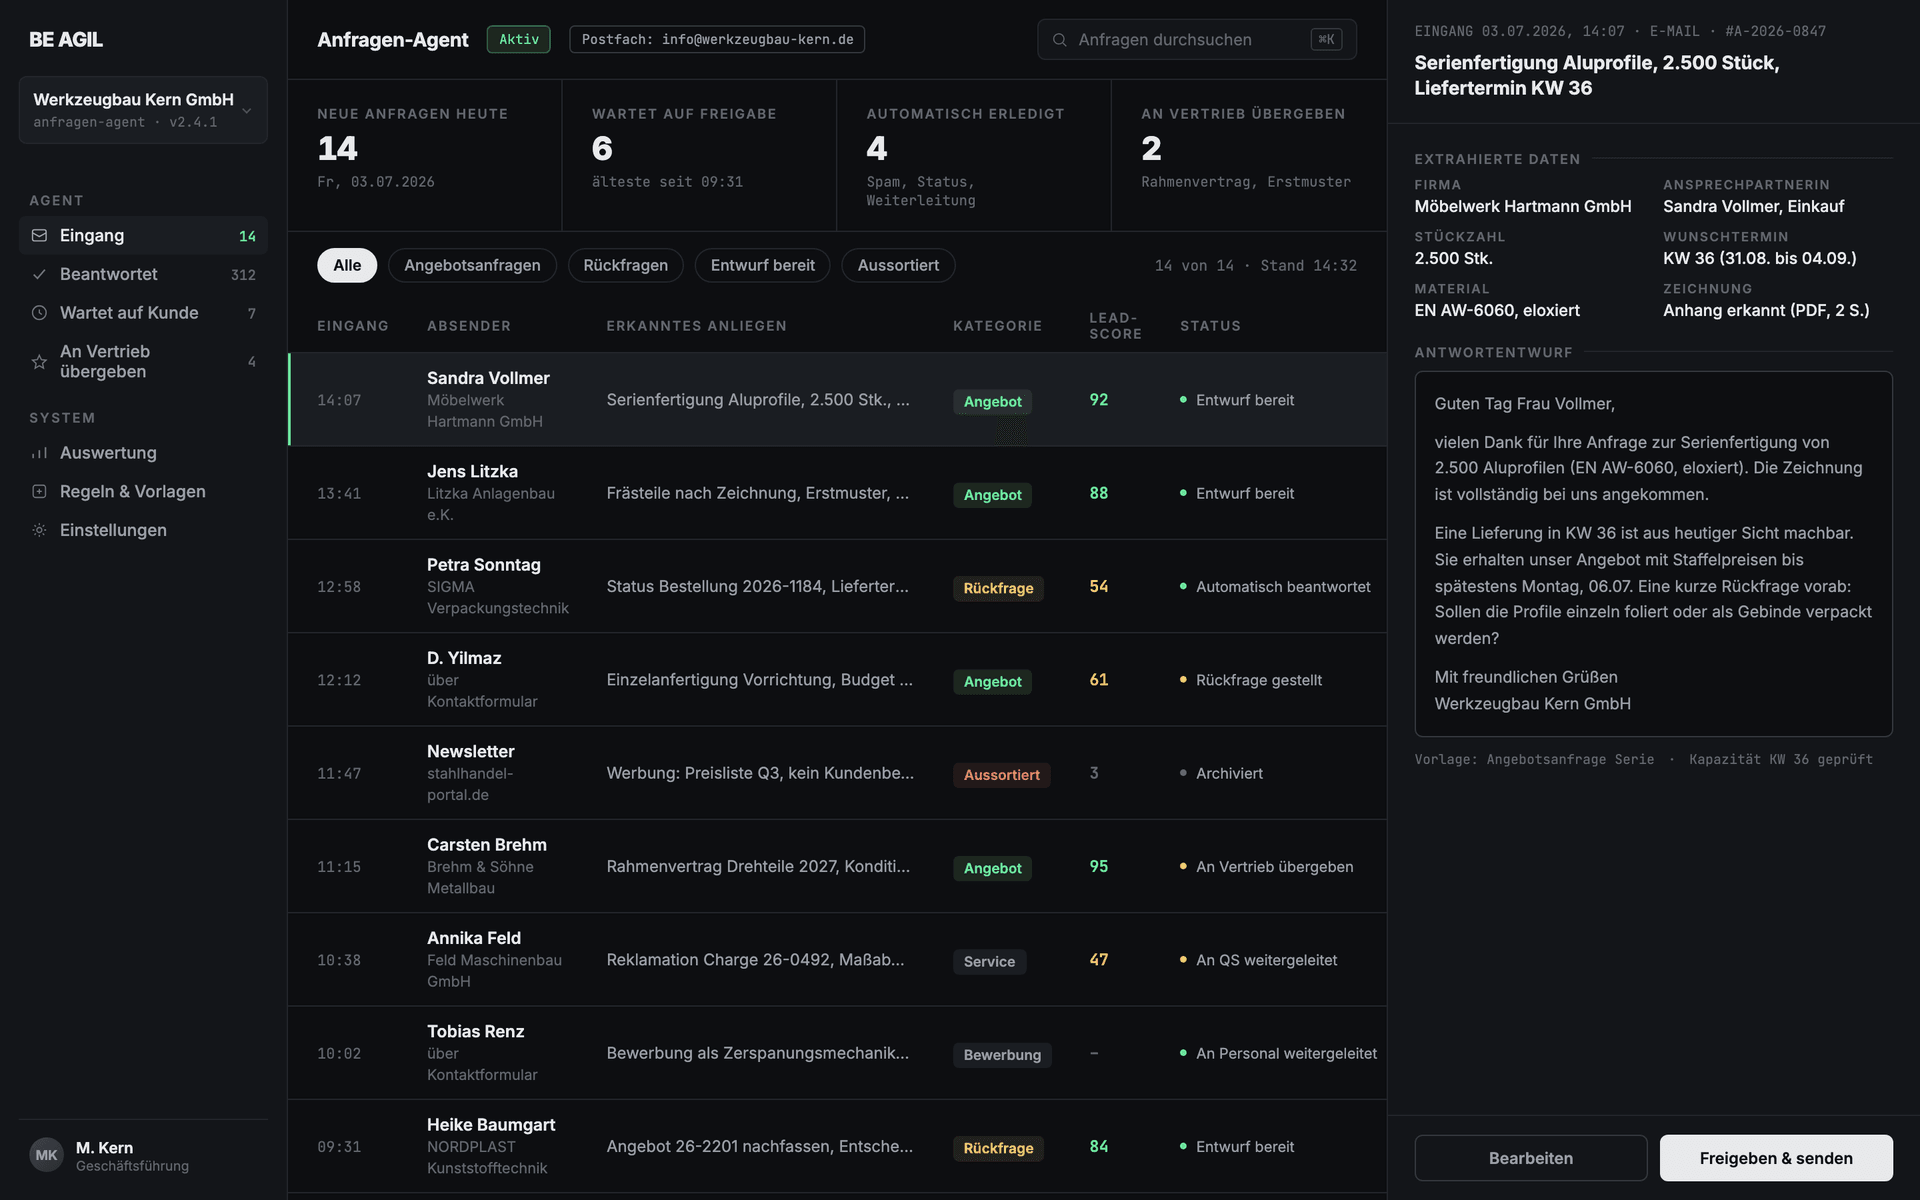Click the Regeln & Vorlagen icon
This screenshot has width=1920, height=1200.
coord(39,492)
